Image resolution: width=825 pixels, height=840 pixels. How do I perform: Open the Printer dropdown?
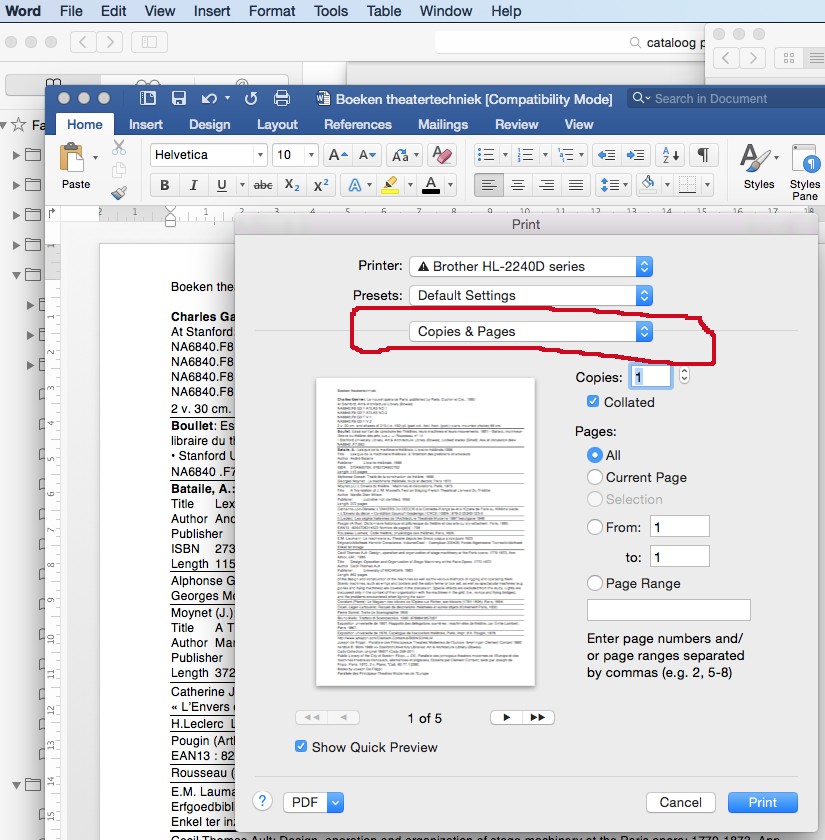coord(531,266)
